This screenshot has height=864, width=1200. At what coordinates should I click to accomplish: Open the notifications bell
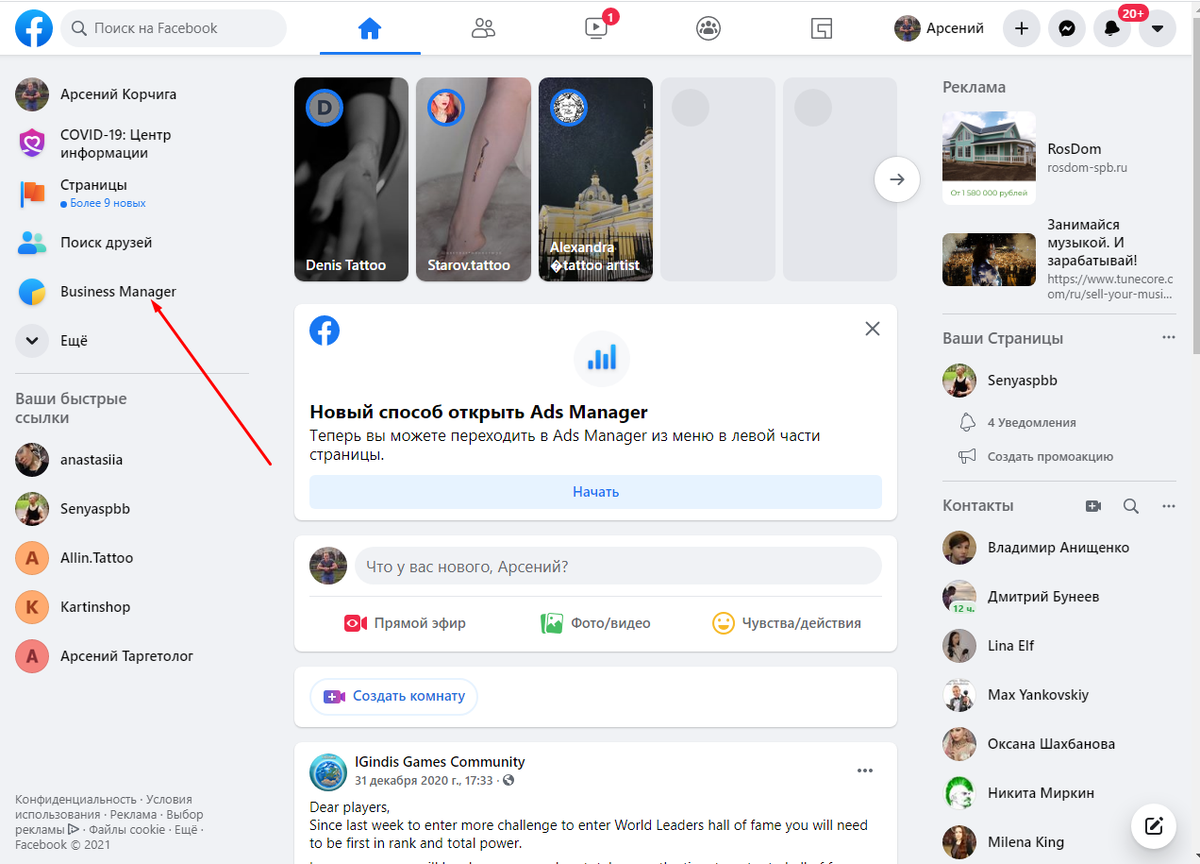[1112, 29]
